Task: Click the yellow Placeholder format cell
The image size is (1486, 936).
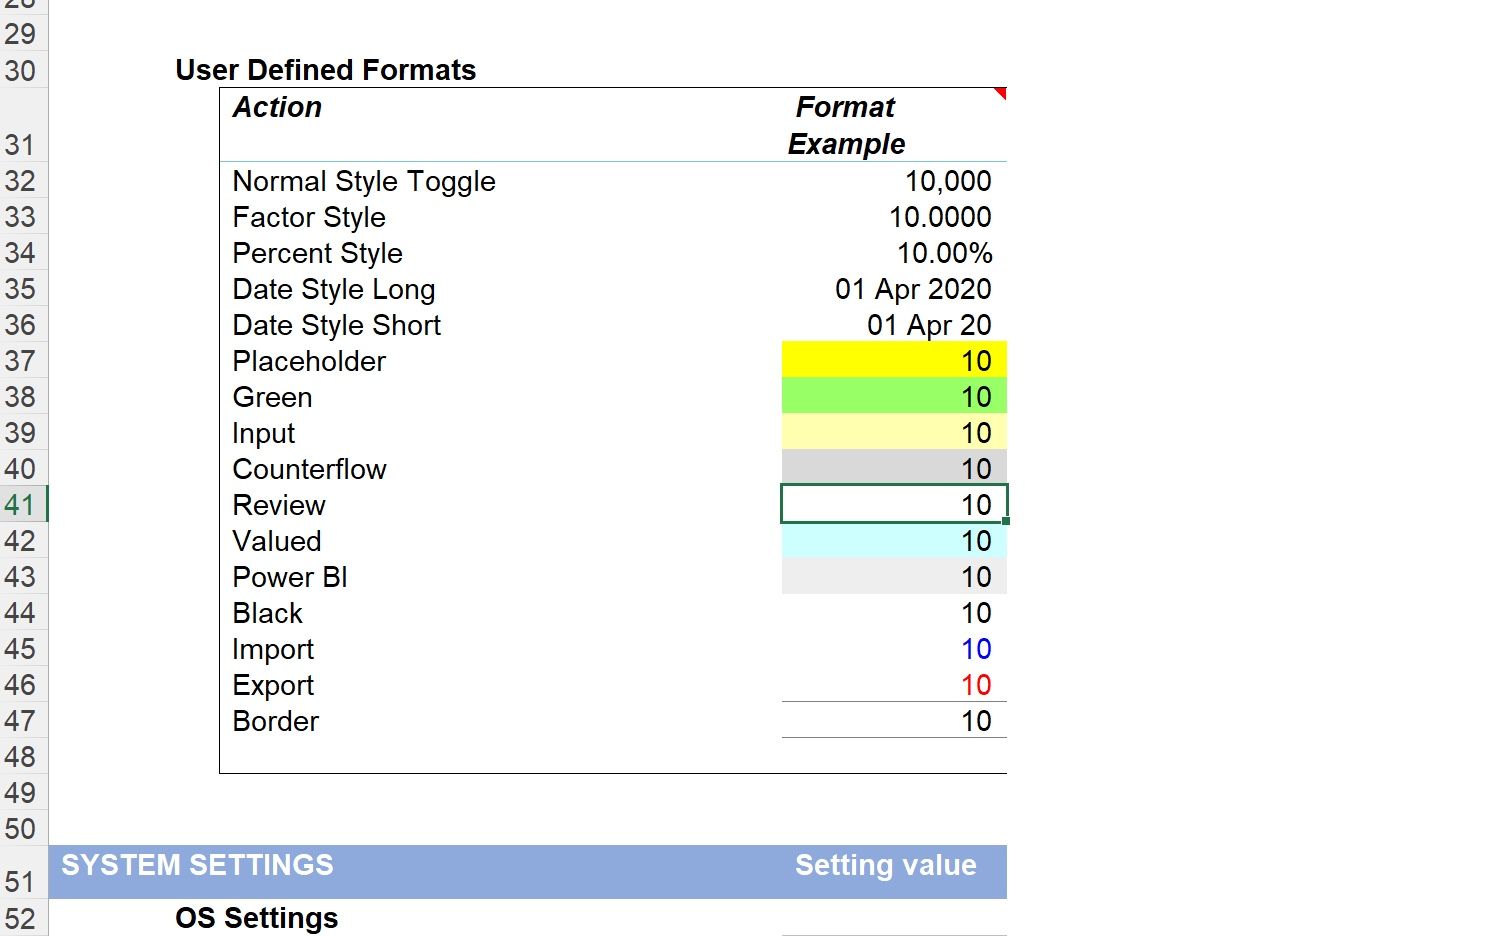Action: pos(893,360)
